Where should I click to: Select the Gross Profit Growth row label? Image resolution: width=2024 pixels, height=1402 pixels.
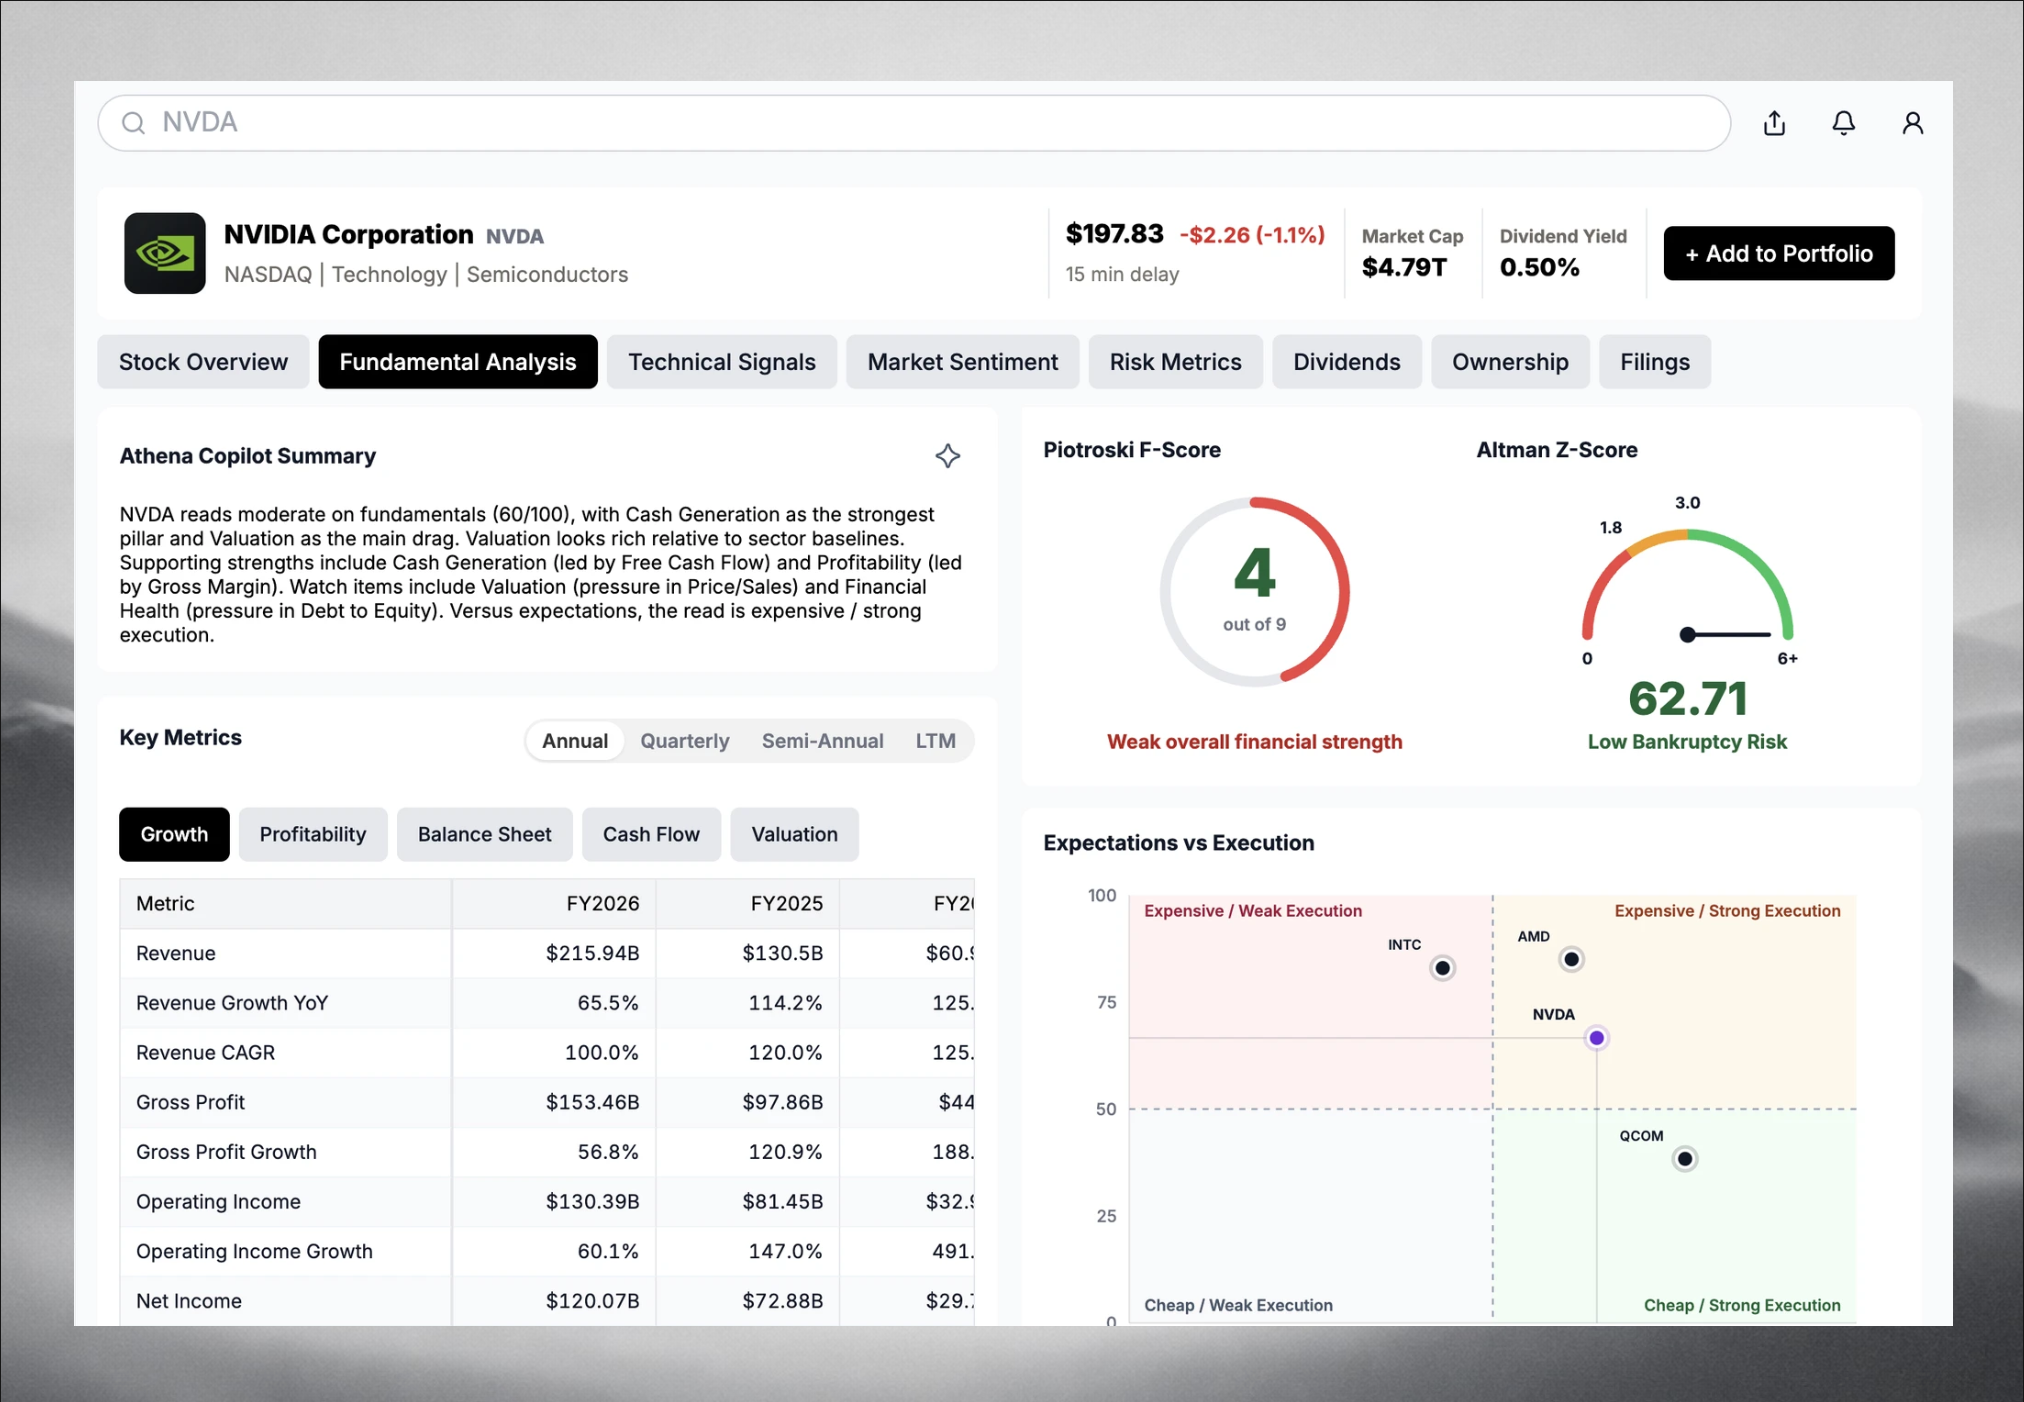click(226, 1152)
